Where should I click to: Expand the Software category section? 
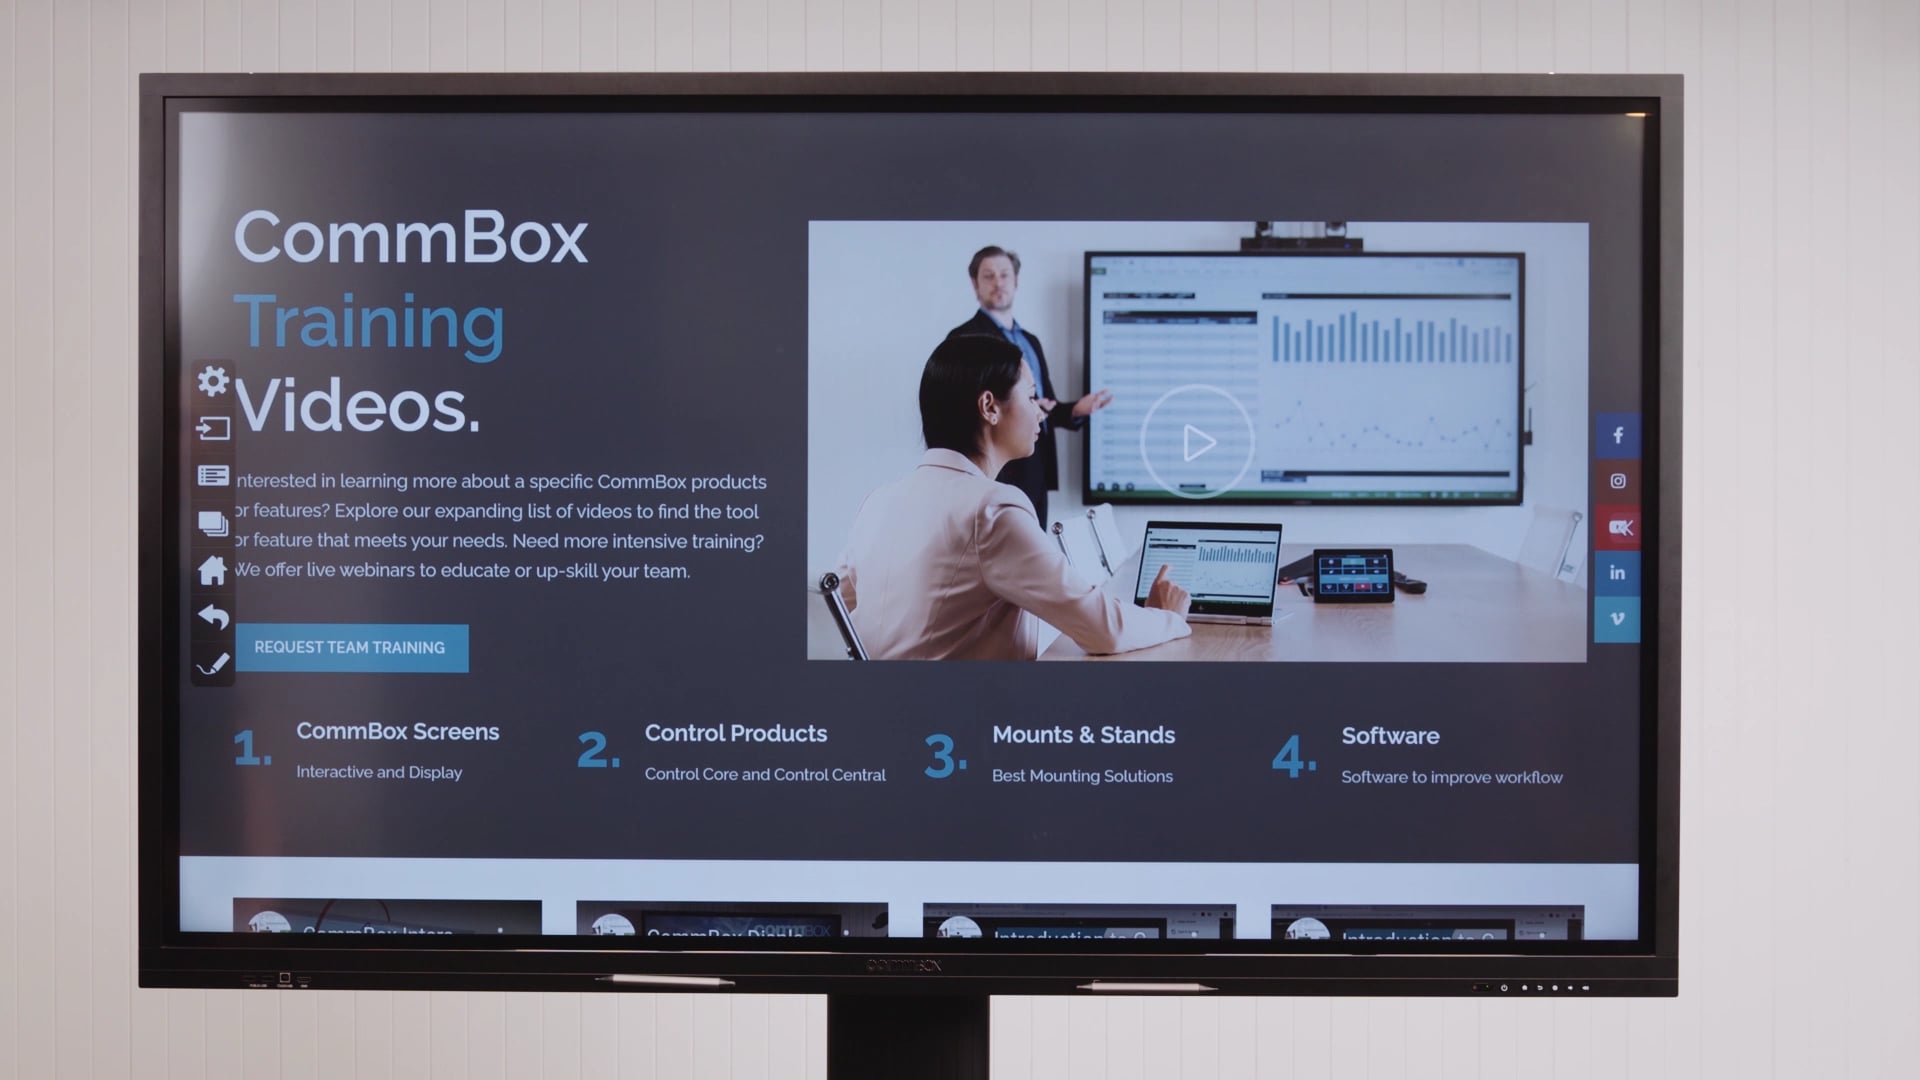[x=1390, y=735]
